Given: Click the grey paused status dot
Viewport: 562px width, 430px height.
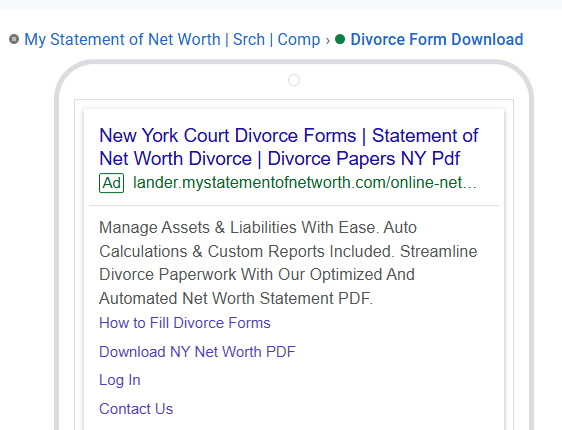Looking at the screenshot, I should (x=14, y=39).
